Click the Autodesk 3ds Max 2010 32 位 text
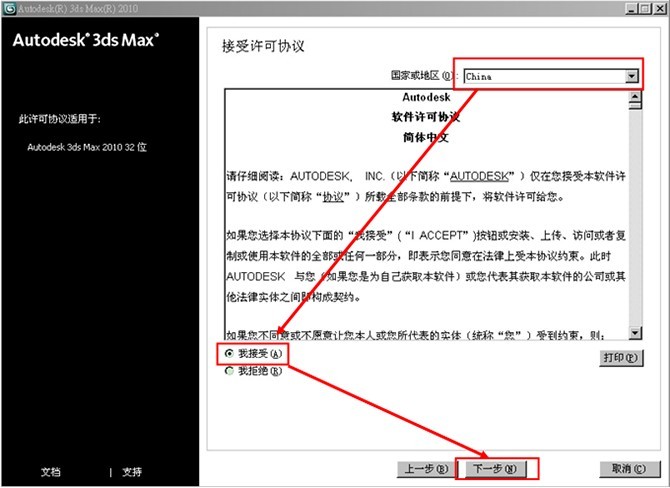This screenshot has height=488, width=670. [87, 147]
